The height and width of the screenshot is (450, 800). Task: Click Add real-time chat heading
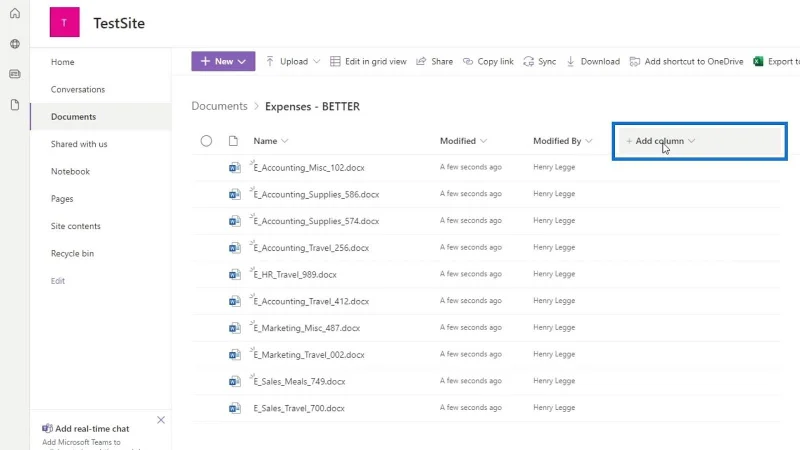pyautogui.click(x=92, y=429)
